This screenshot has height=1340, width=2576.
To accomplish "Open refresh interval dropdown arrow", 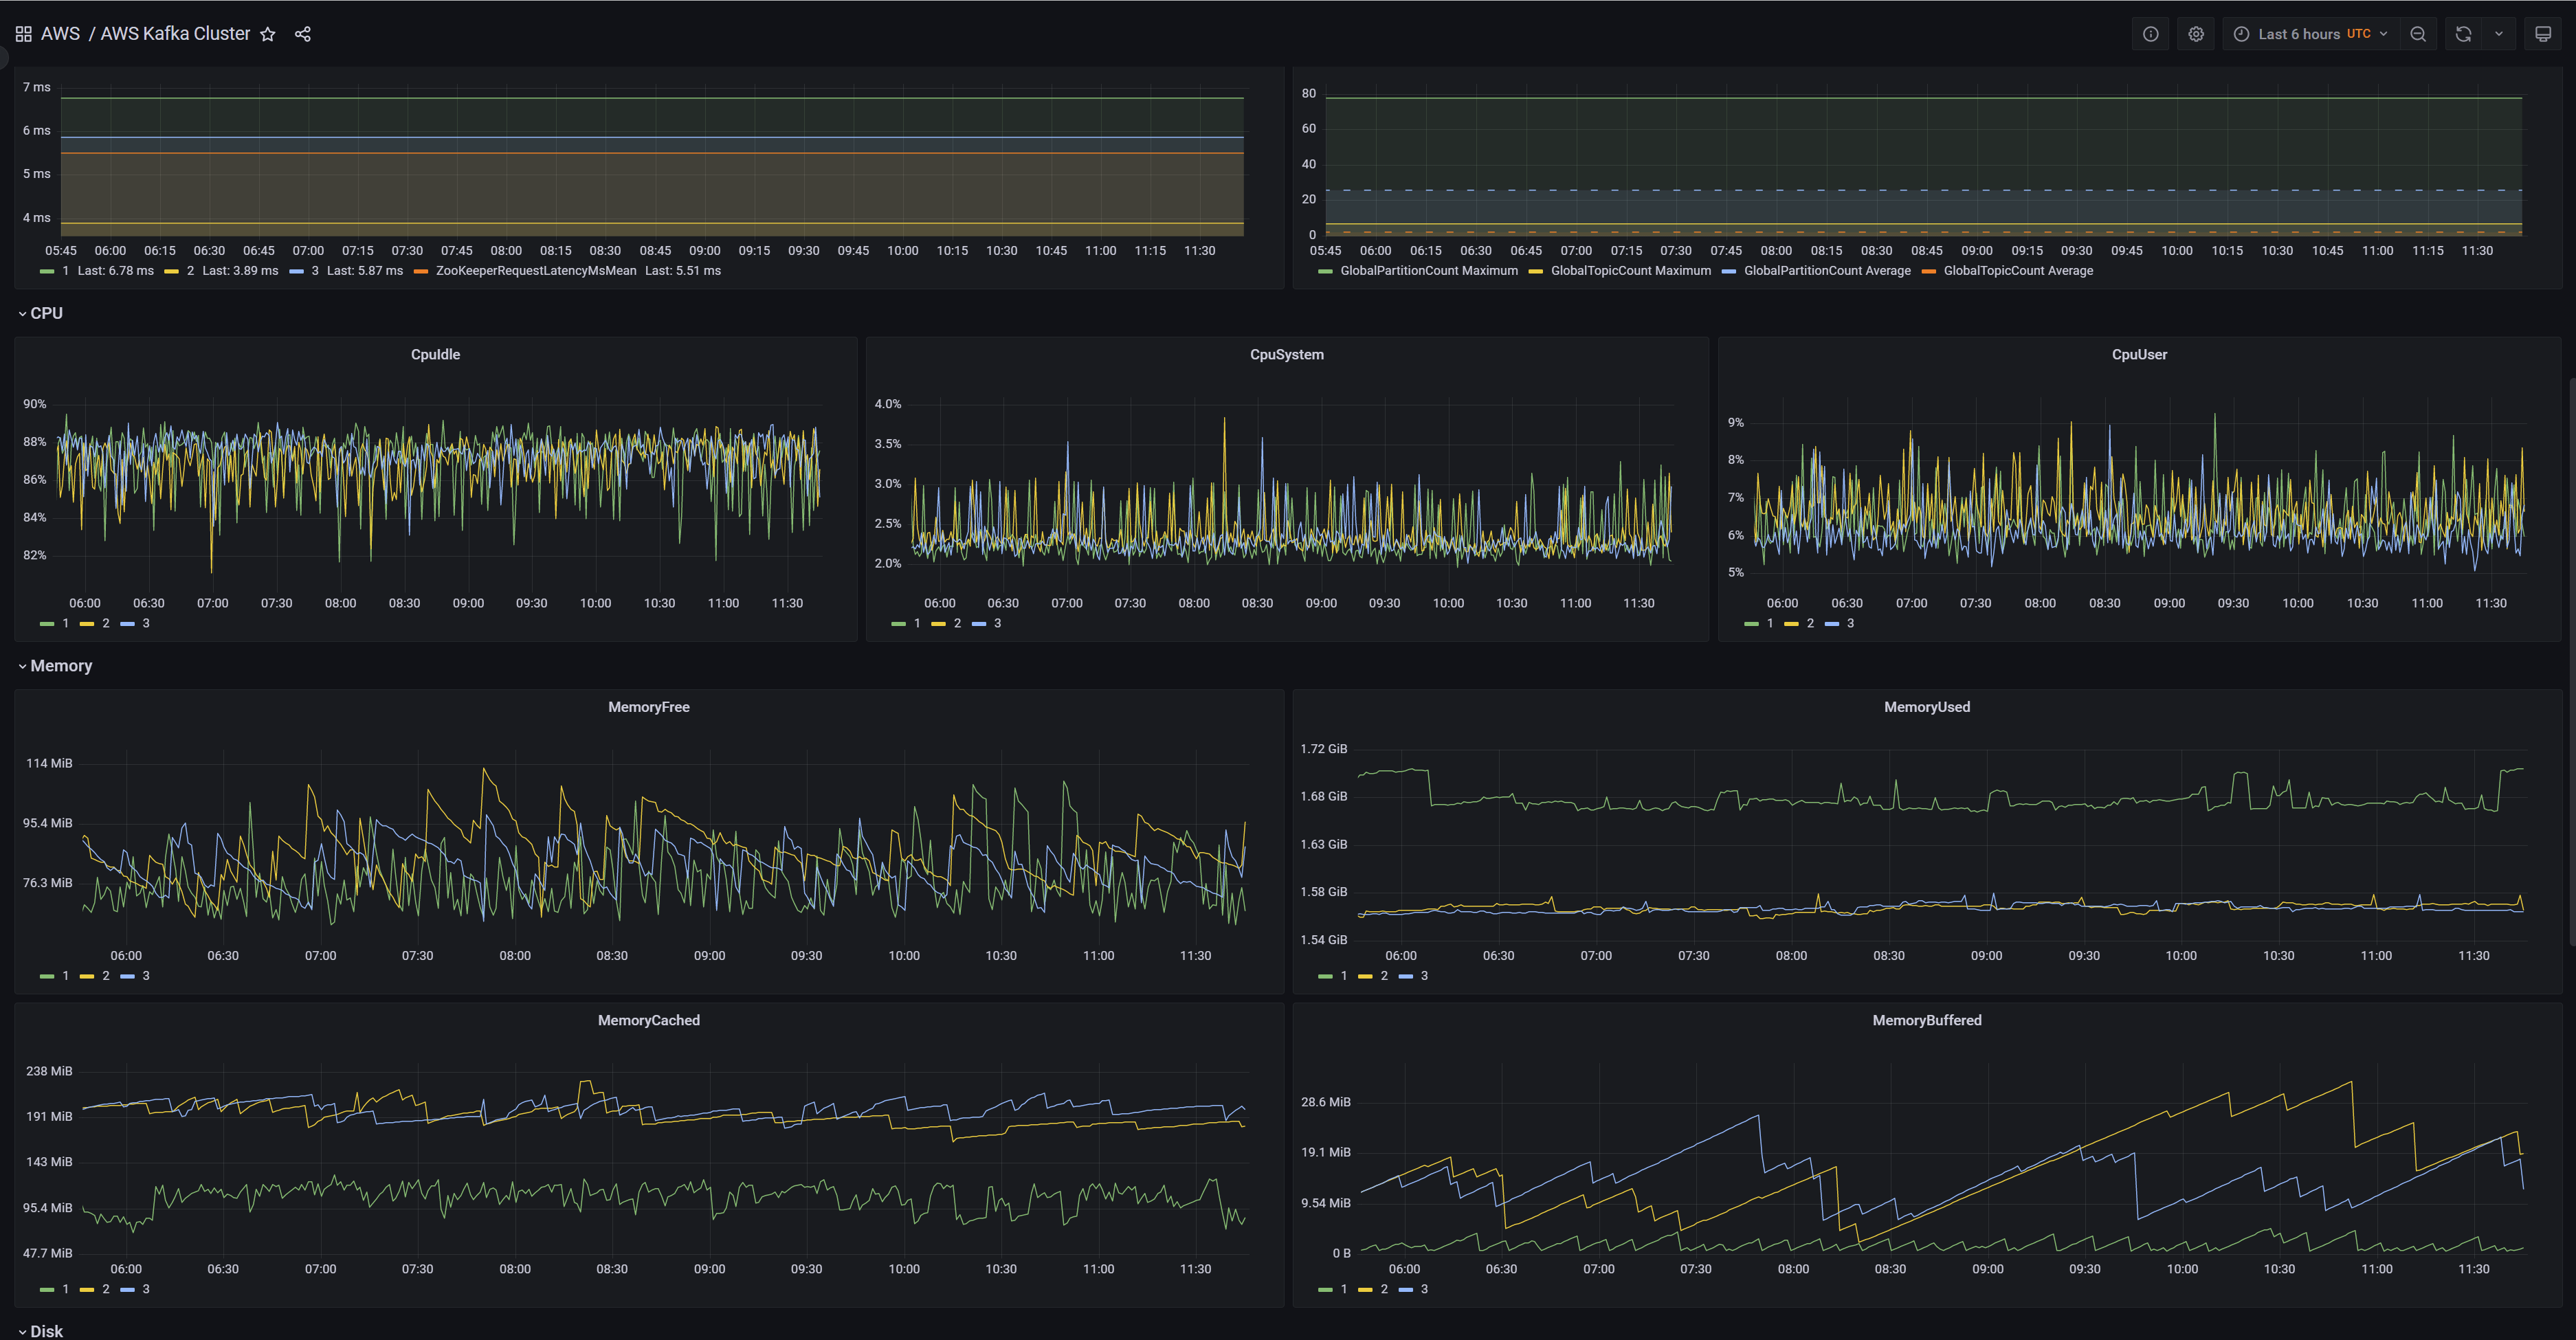I will tap(2498, 34).
